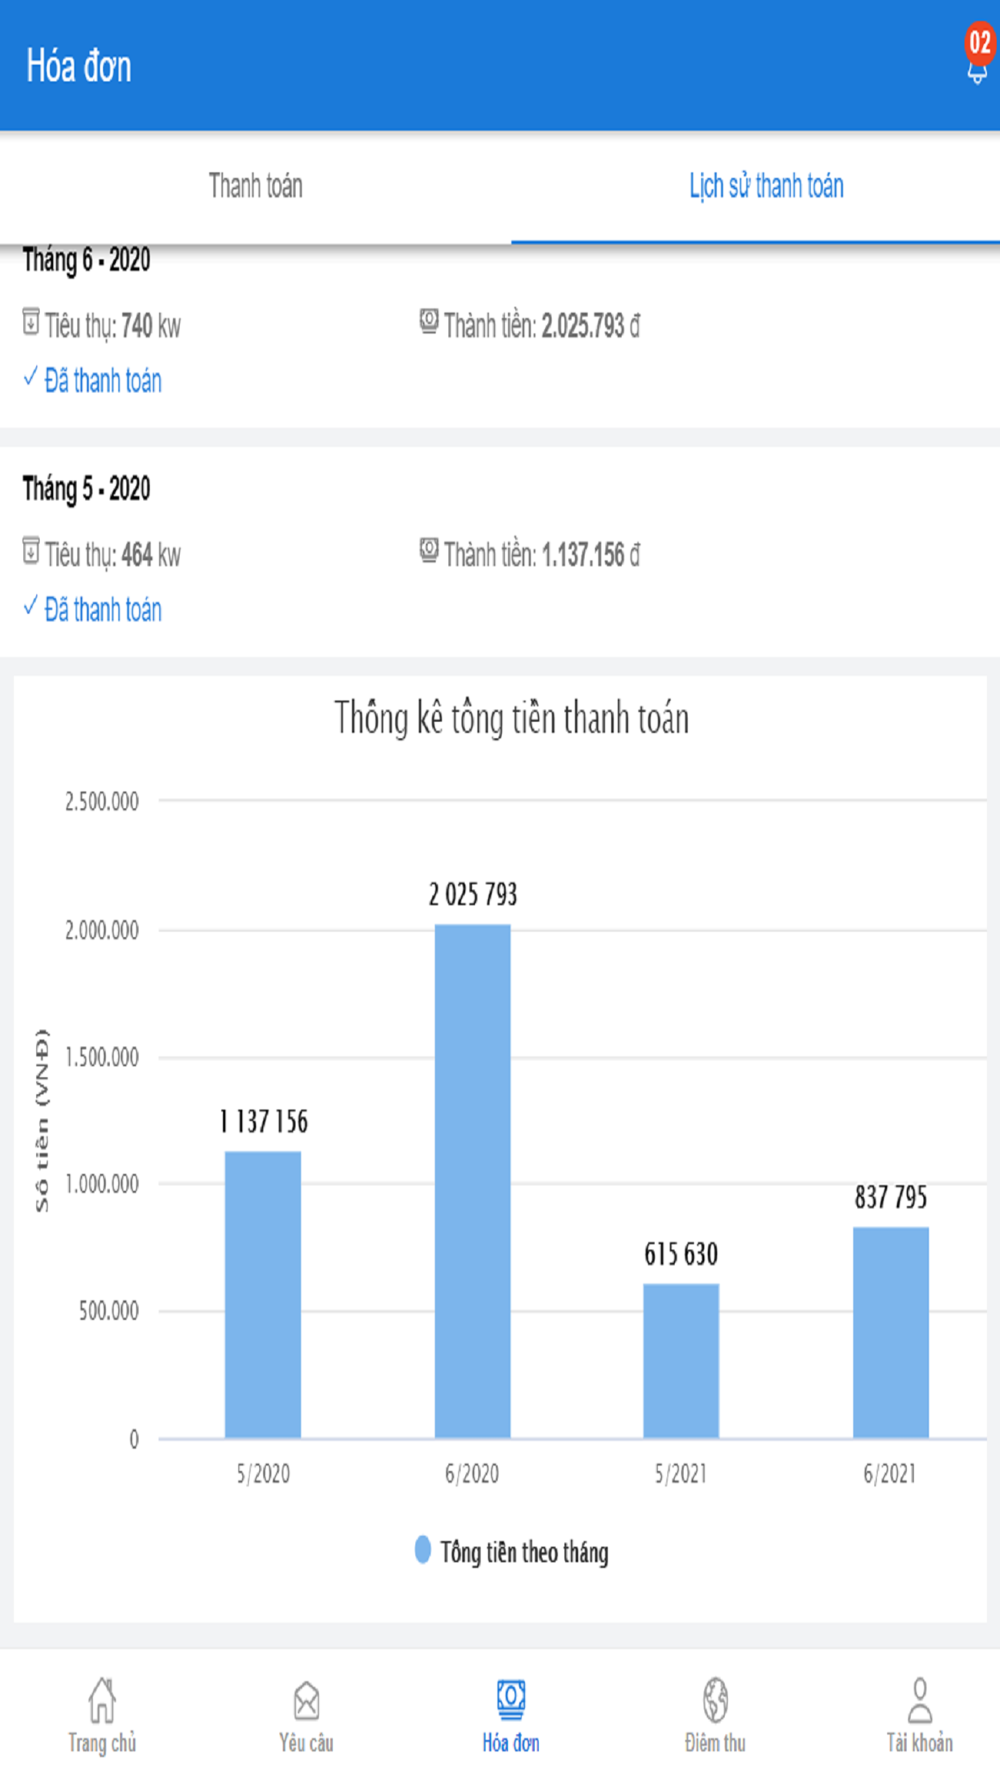
Task: Click the 6/2020 bar showing 2 025 793
Action: pos(472,1180)
